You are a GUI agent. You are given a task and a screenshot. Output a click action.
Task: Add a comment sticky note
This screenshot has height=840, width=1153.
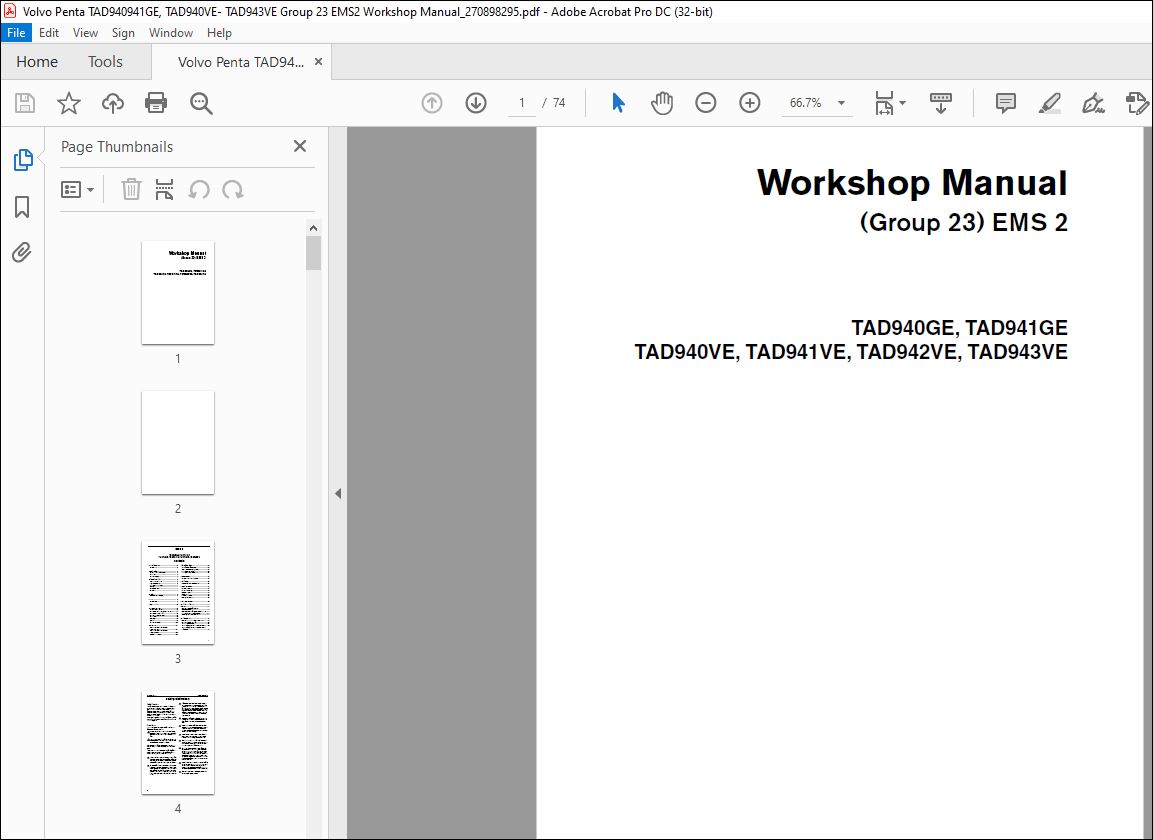coord(1005,103)
